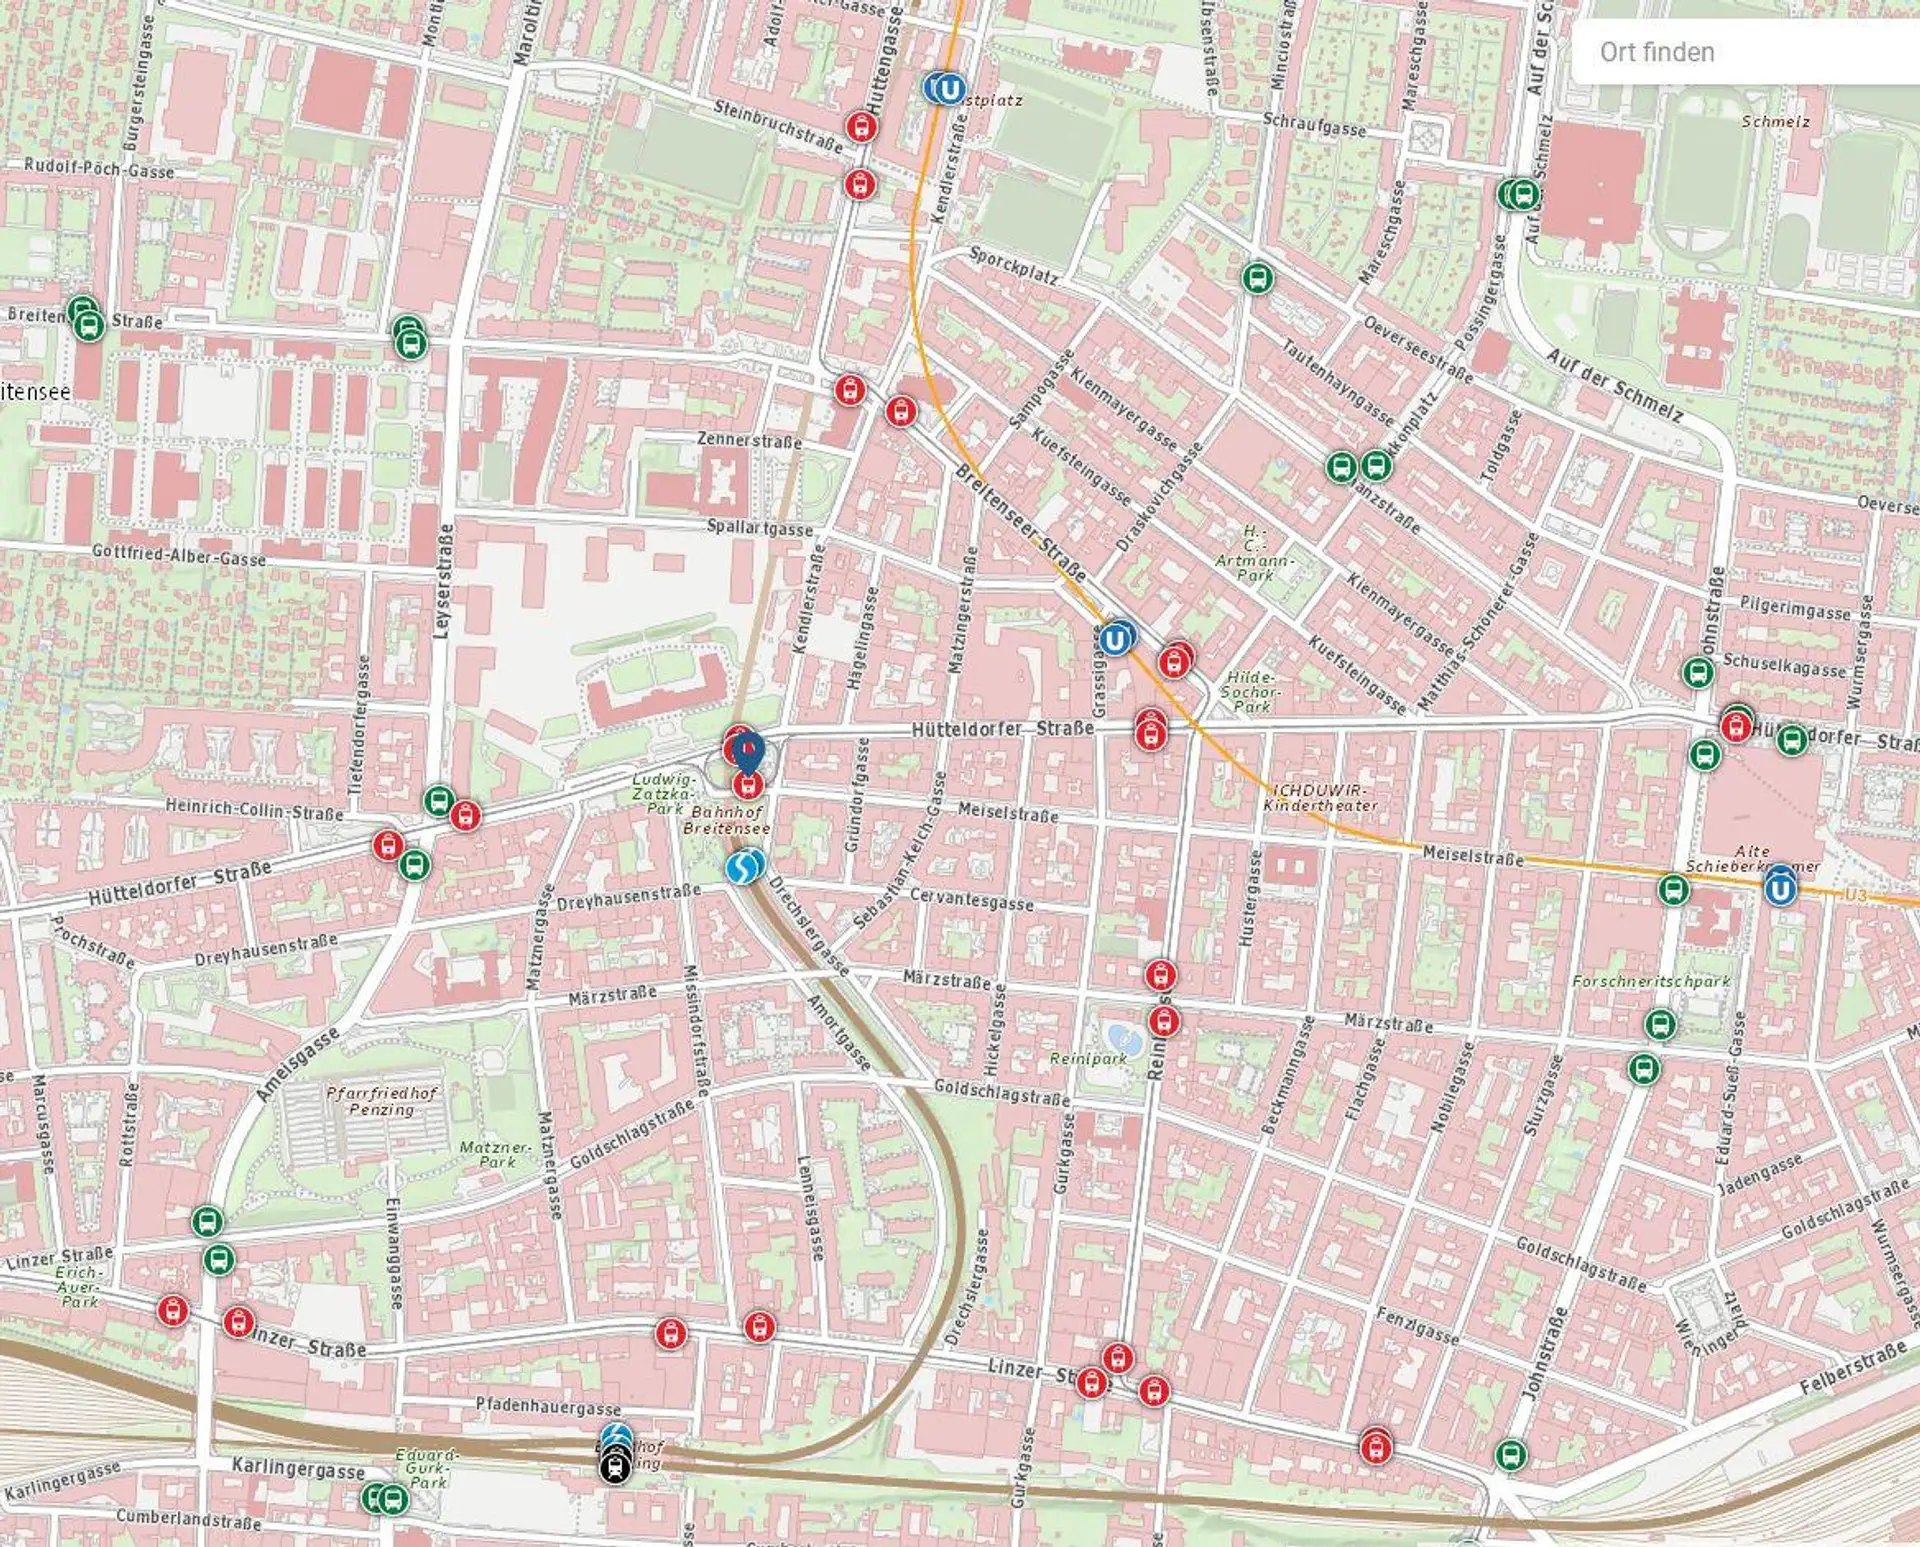Click the Ort finden search field
This screenshot has width=1920, height=1547.
tap(1745, 52)
